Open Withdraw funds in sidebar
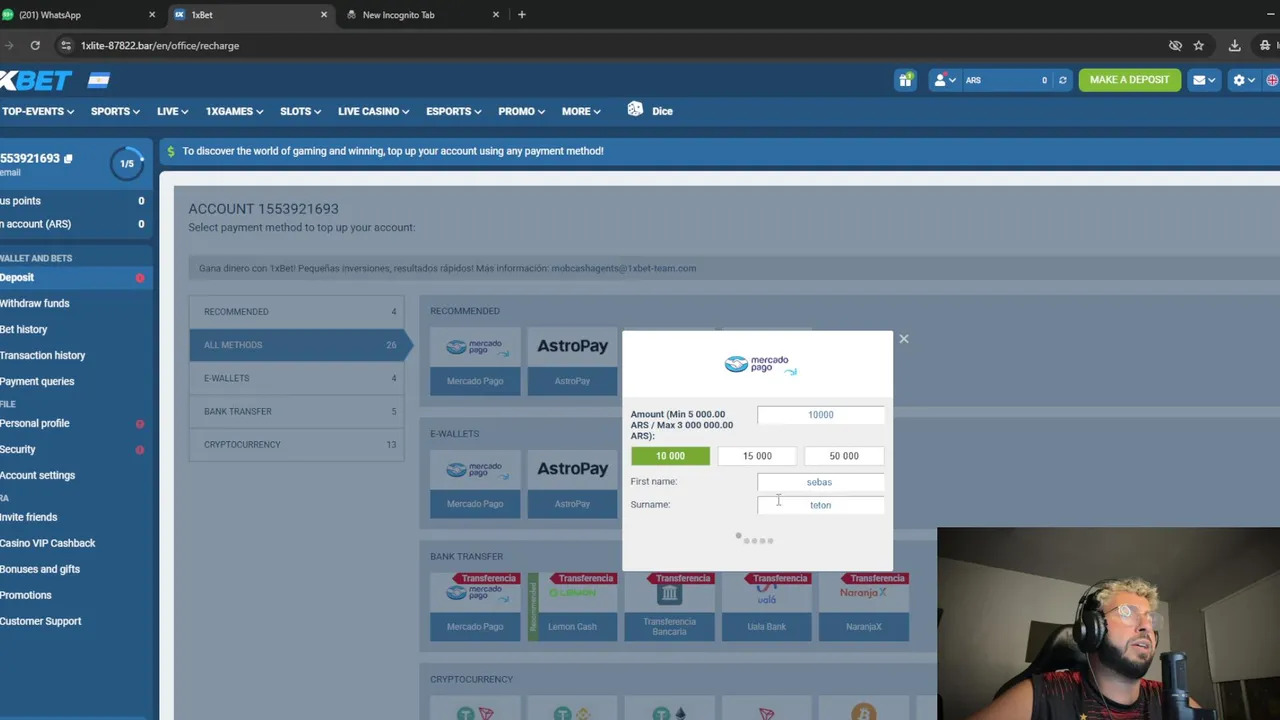The height and width of the screenshot is (720, 1280). [x=75, y=303]
